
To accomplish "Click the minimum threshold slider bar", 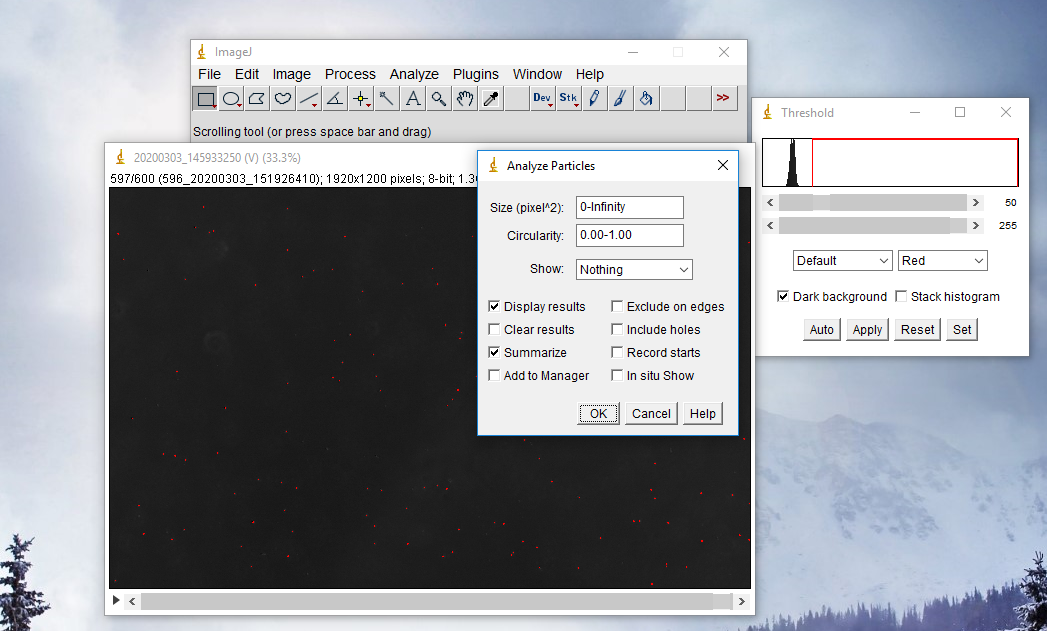I will pyautogui.click(x=872, y=202).
